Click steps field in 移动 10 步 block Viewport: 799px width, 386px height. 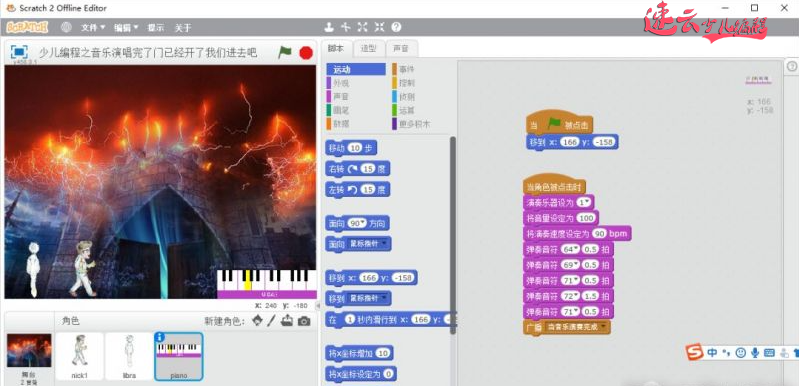click(355, 148)
